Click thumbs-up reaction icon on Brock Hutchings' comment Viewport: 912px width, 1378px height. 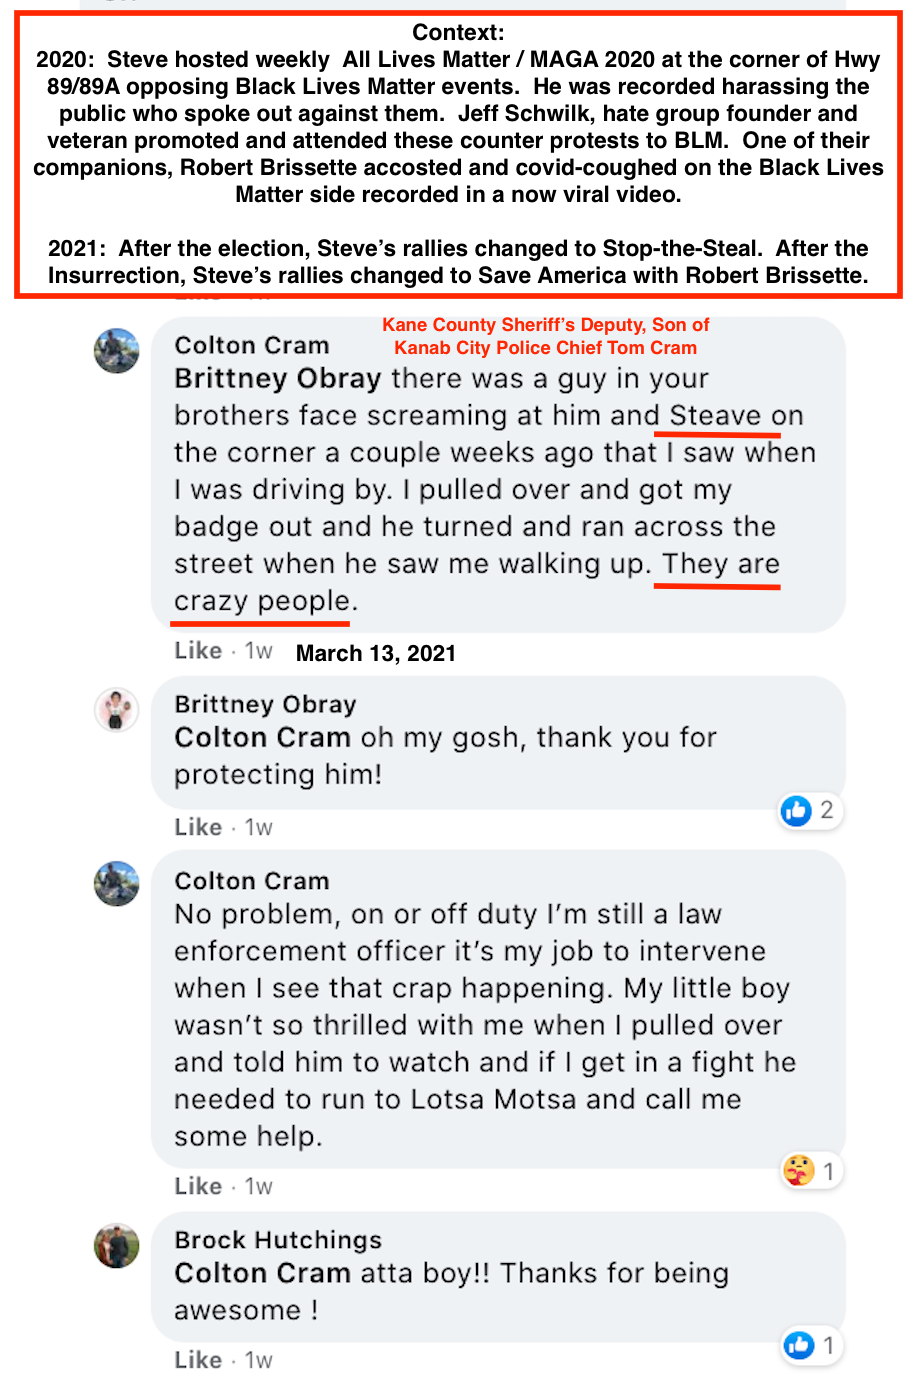coord(799,1345)
